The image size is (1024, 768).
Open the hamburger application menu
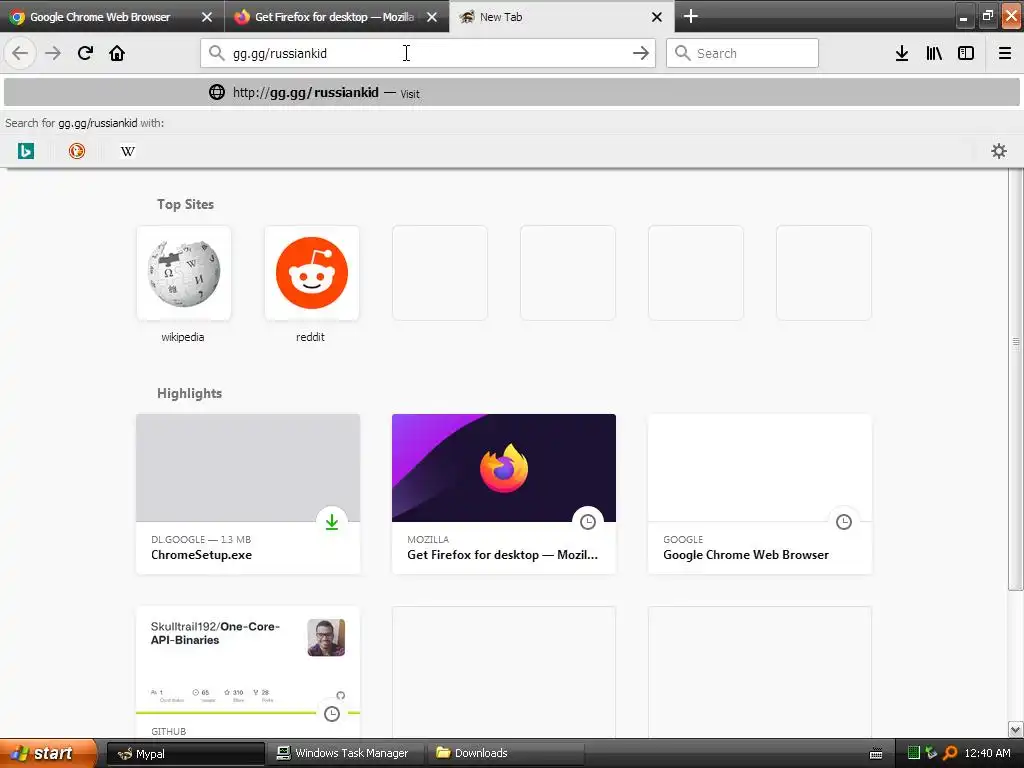click(1004, 53)
